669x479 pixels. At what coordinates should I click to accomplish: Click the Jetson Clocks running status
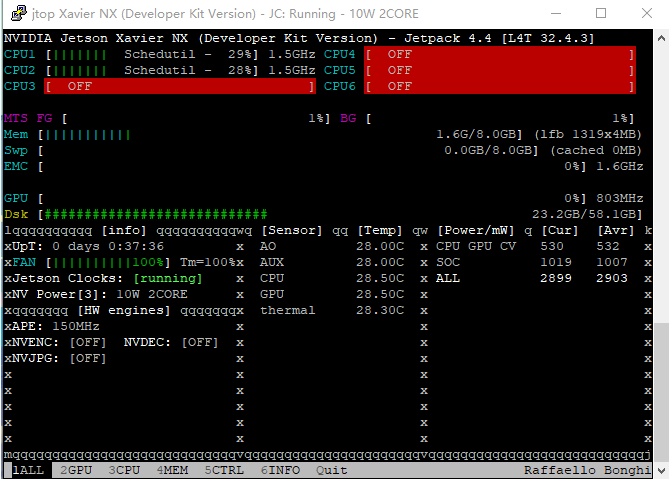(168, 279)
